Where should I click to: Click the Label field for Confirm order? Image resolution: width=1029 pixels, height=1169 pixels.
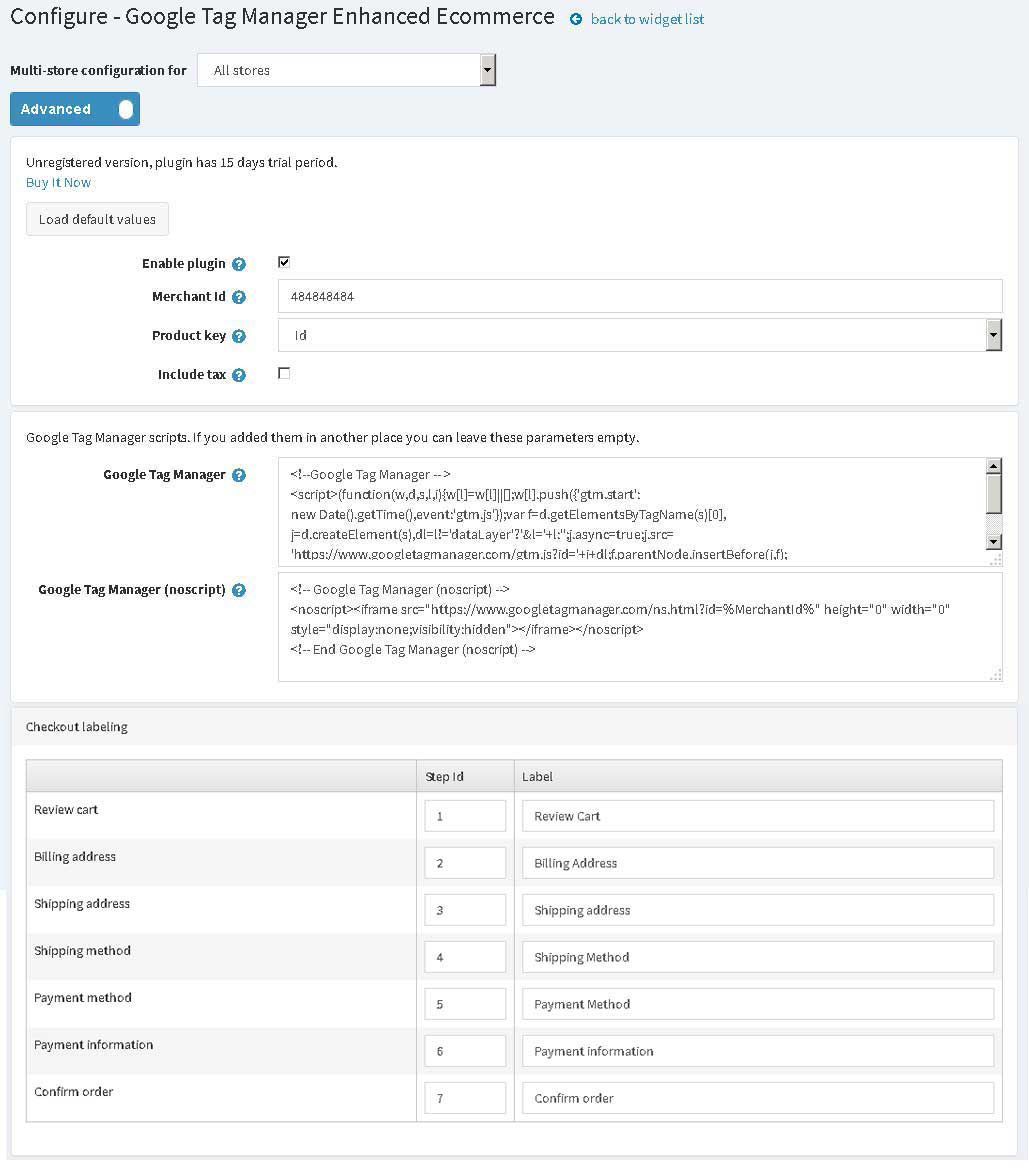(x=758, y=1097)
